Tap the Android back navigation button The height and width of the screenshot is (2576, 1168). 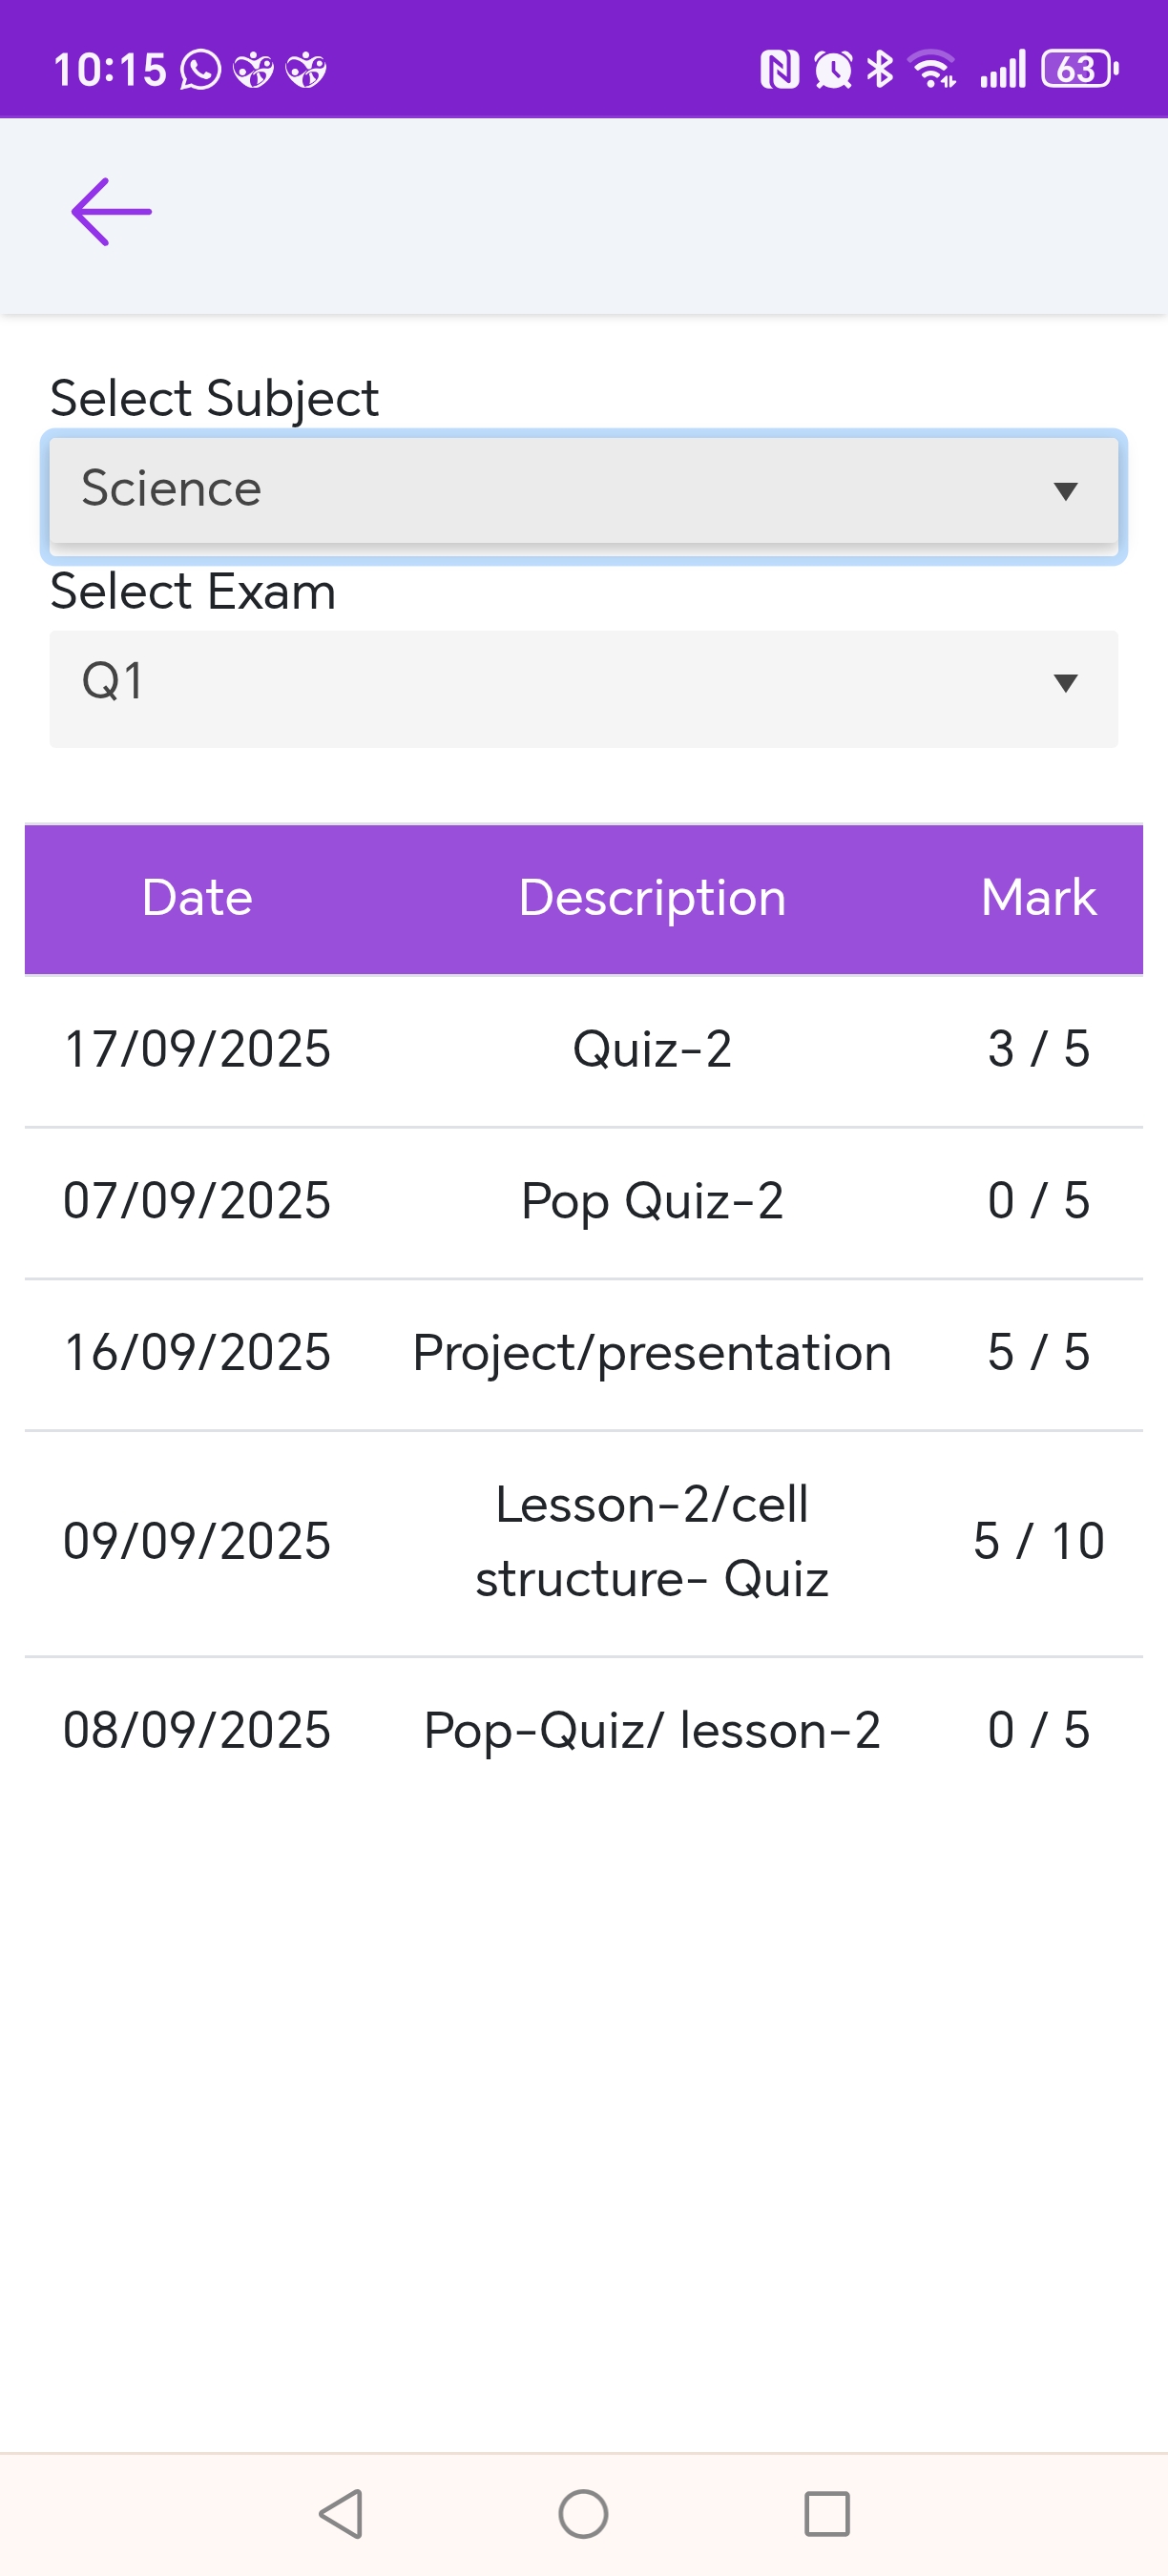pos(341,2513)
